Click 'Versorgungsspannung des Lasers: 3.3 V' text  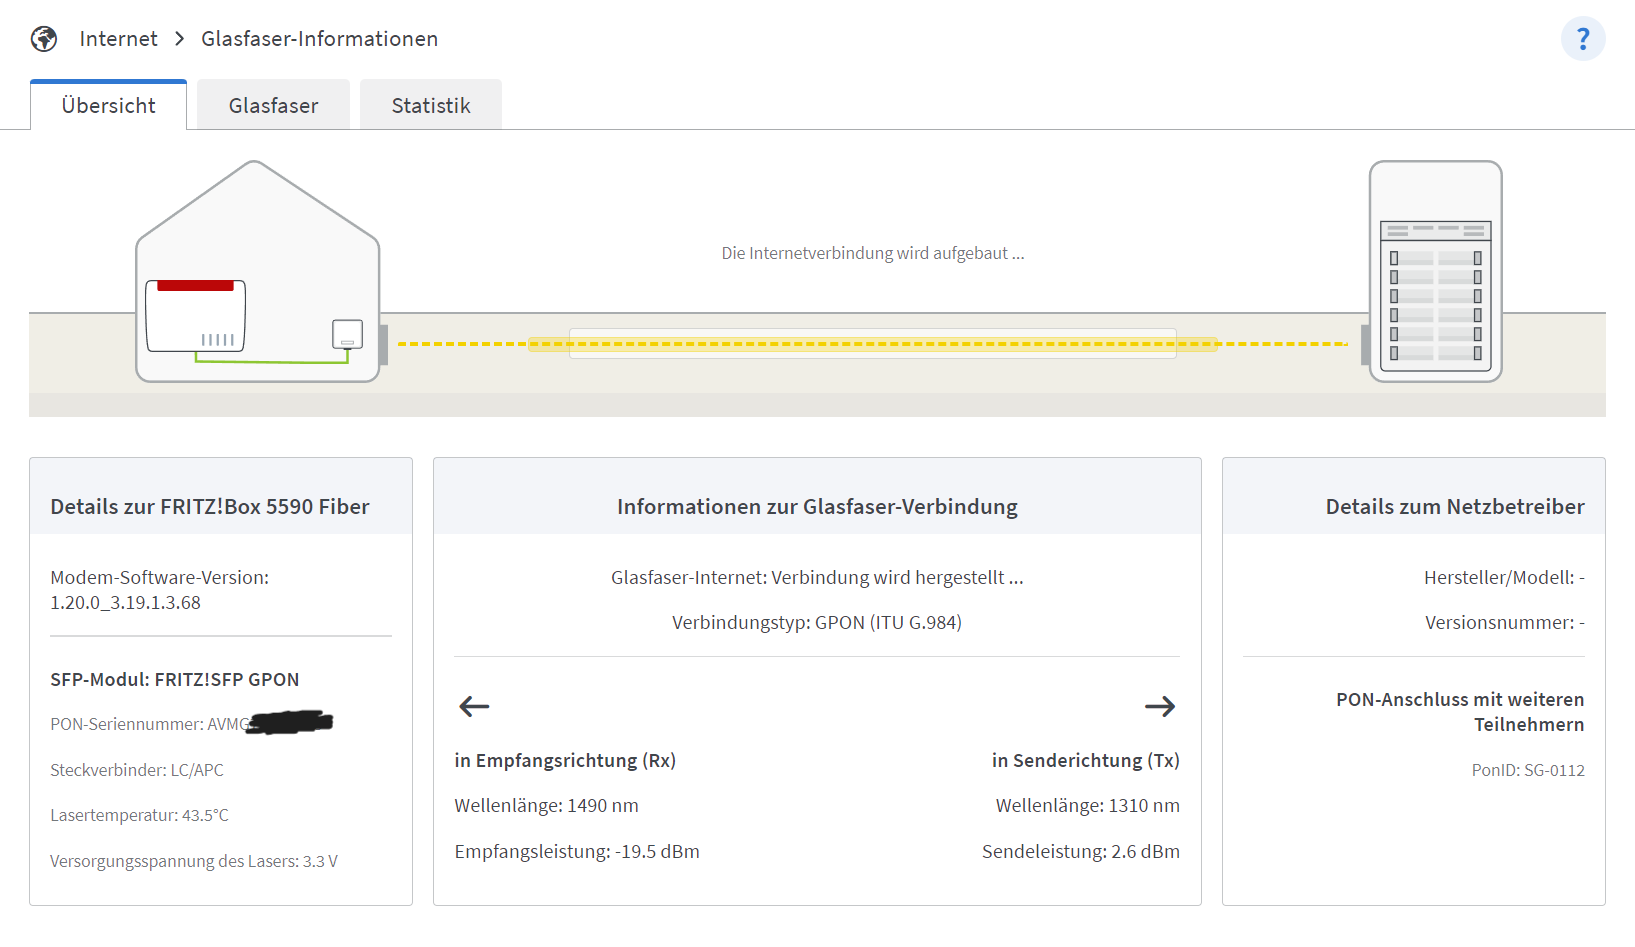[x=194, y=862]
